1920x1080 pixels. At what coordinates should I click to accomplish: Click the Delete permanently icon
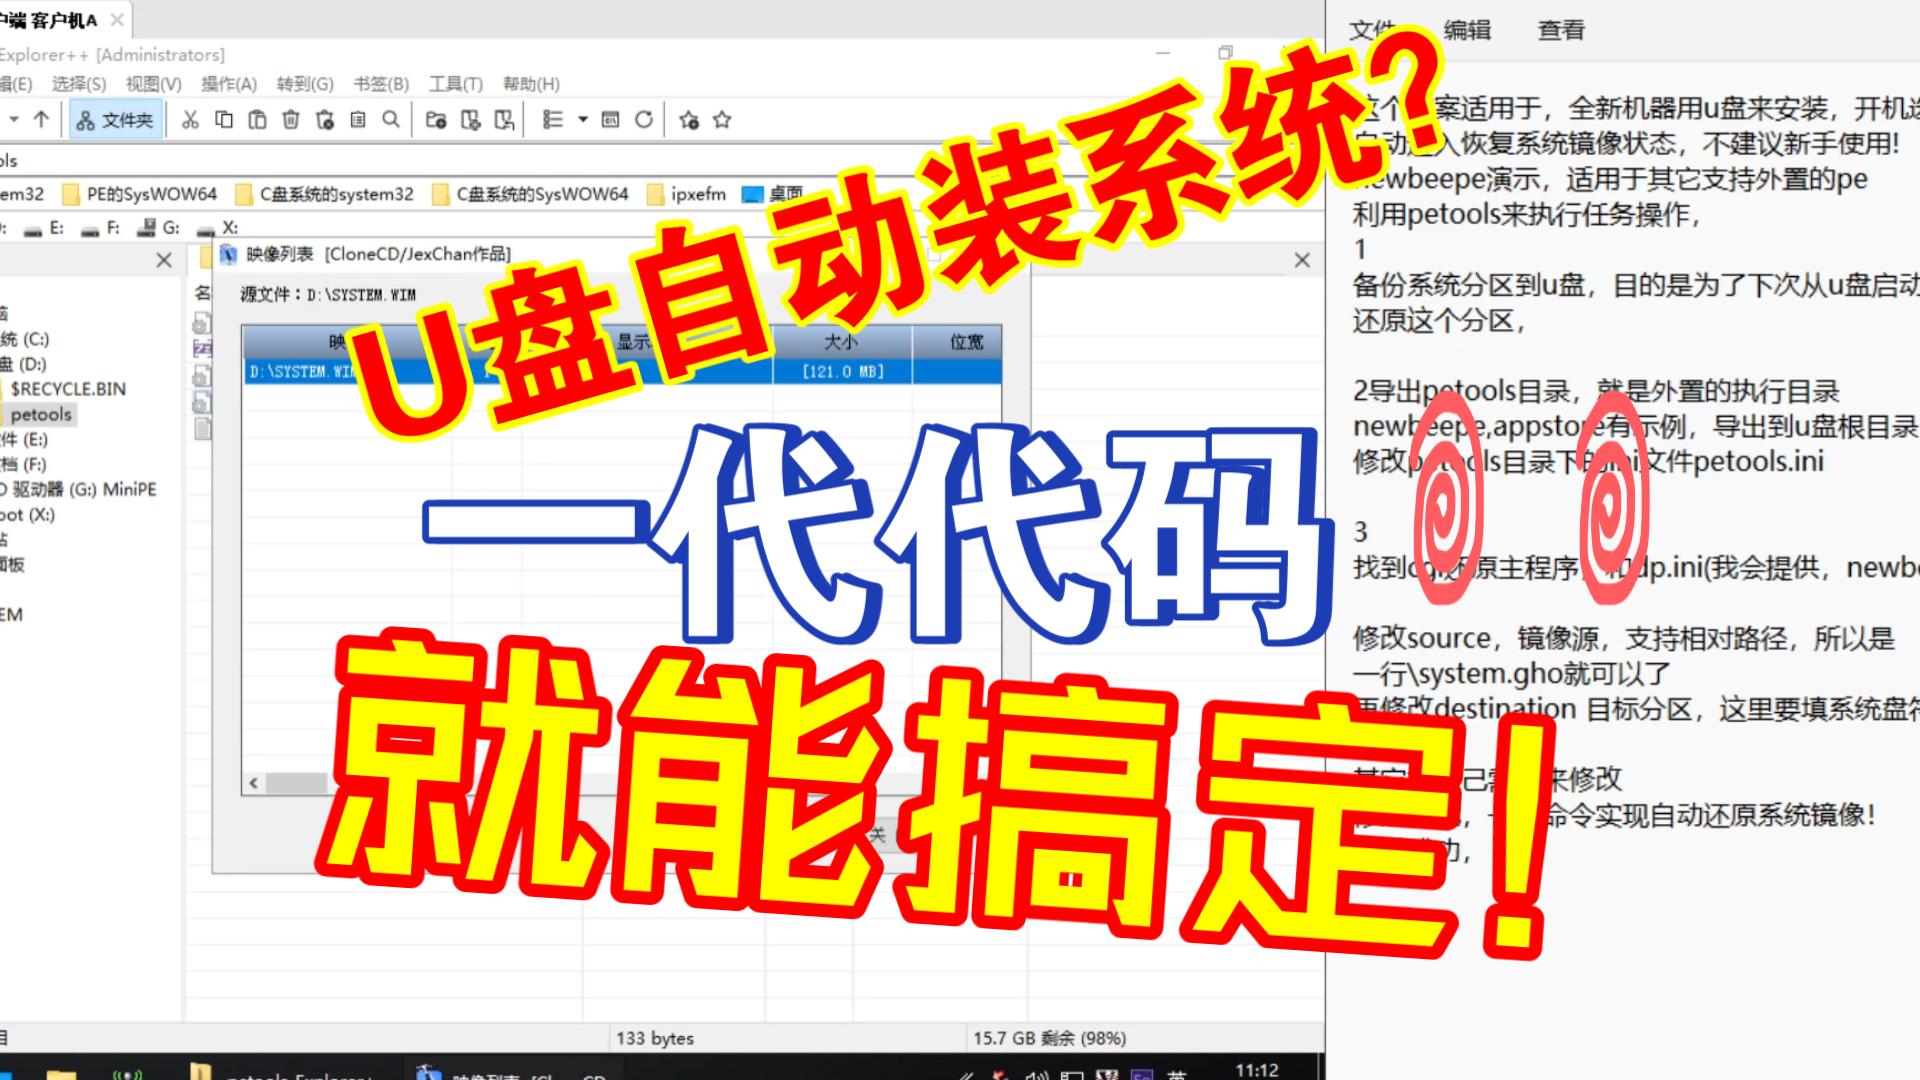click(325, 120)
